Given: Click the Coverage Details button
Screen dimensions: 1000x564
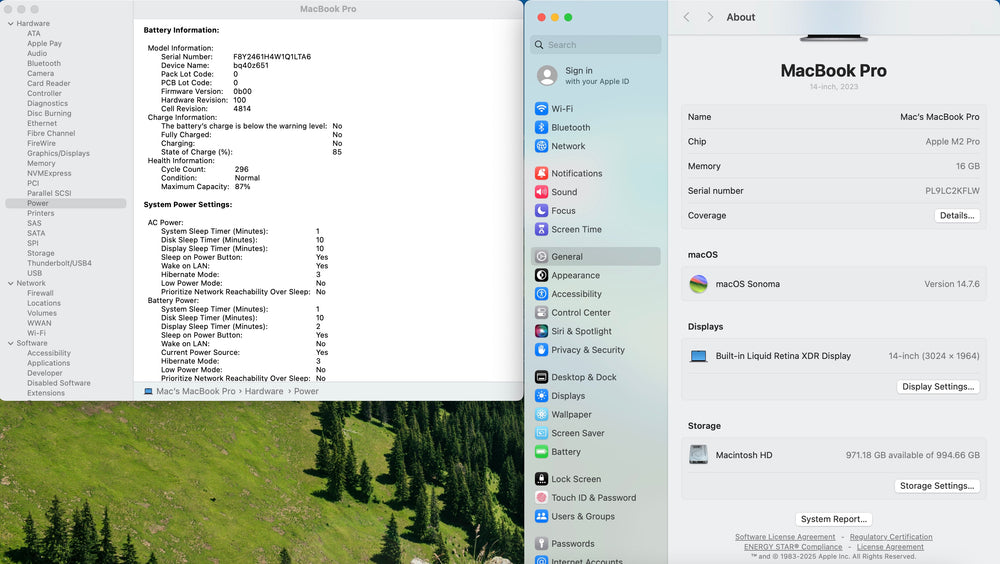Looking at the screenshot, I should click(957, 216).
